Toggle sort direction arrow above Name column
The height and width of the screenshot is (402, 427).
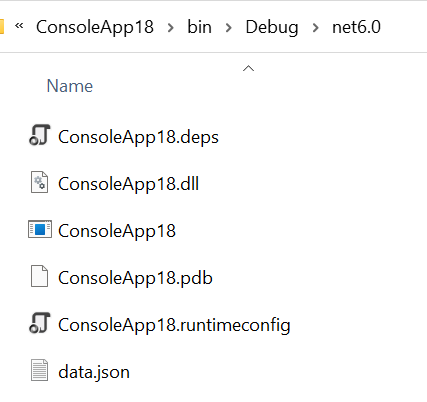point(249,68)
